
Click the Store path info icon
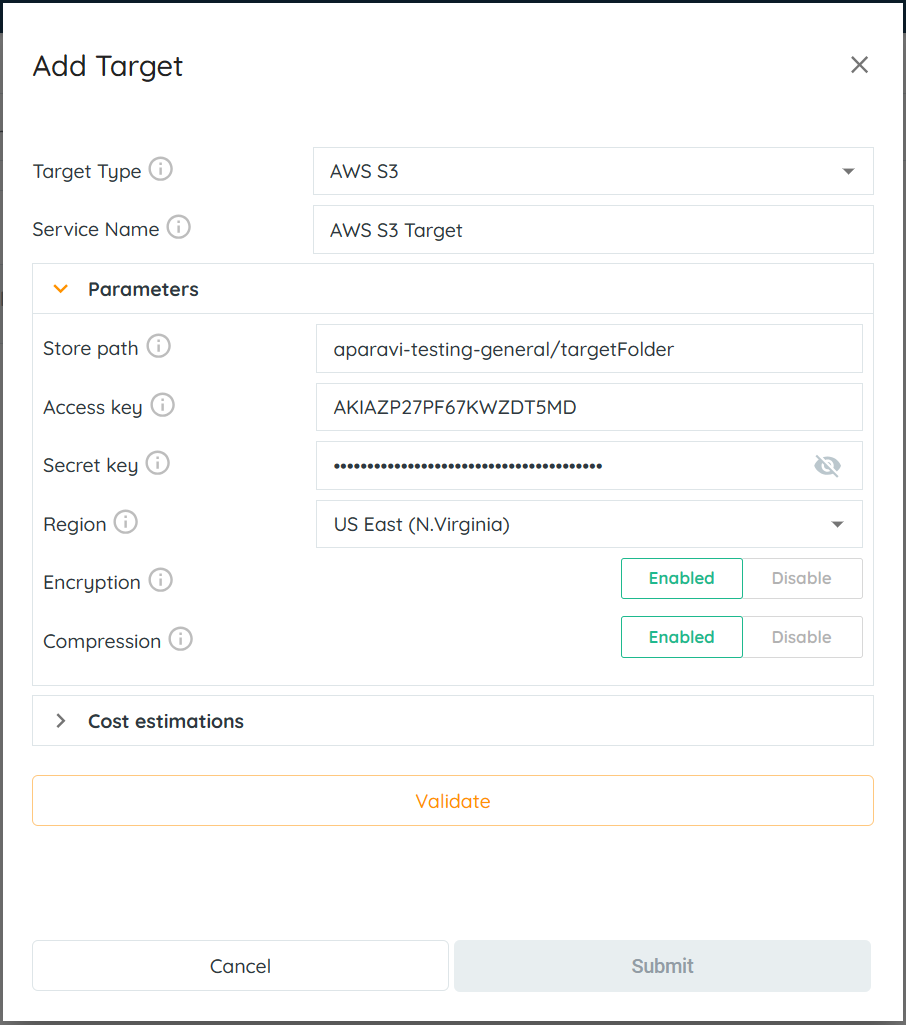158,347
